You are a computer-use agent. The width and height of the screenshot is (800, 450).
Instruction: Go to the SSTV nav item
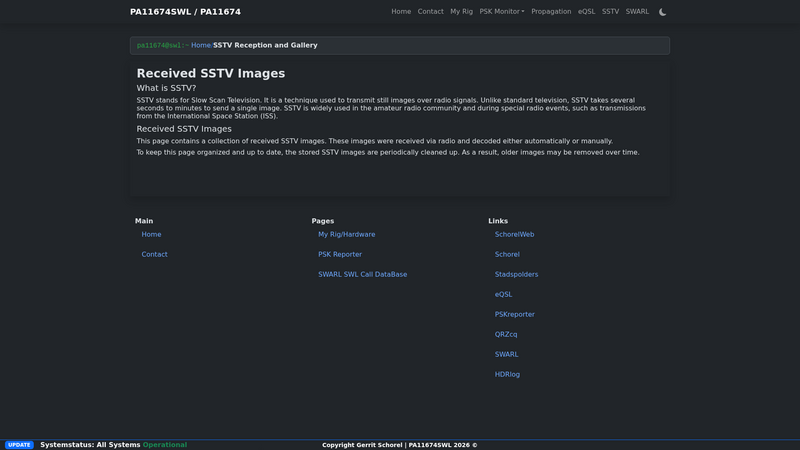[610, 12]
